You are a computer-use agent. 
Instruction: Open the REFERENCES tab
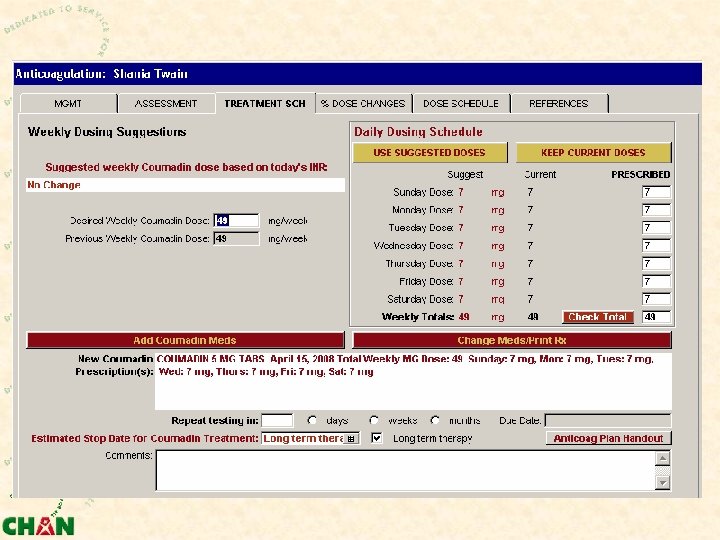(x=559, y=103)
